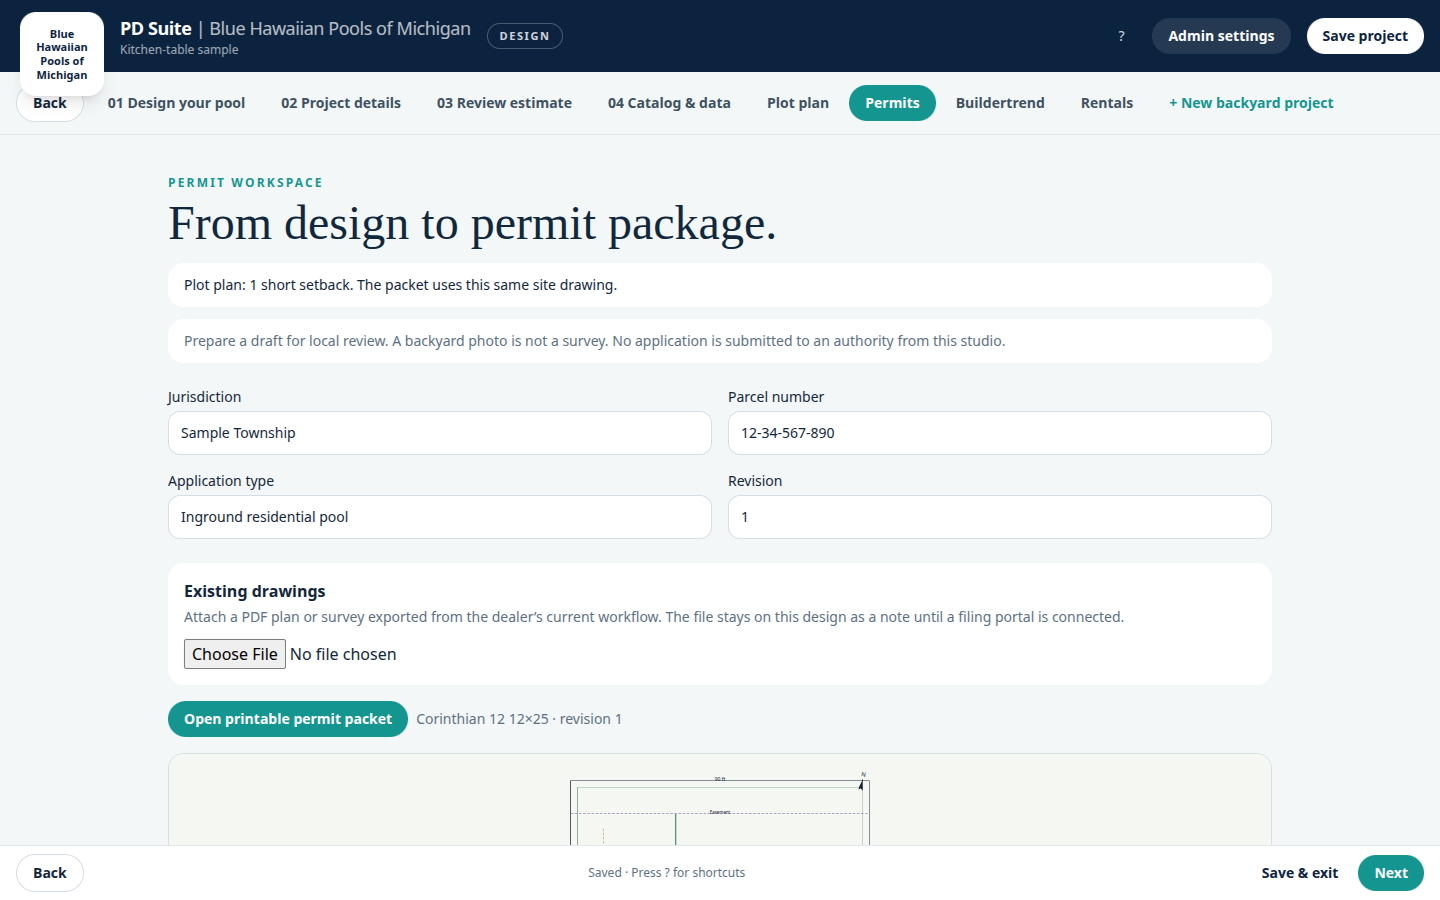This screenshot has width=1440, height=900.
Task: Click the Application type field
Action: coord(440,517)
